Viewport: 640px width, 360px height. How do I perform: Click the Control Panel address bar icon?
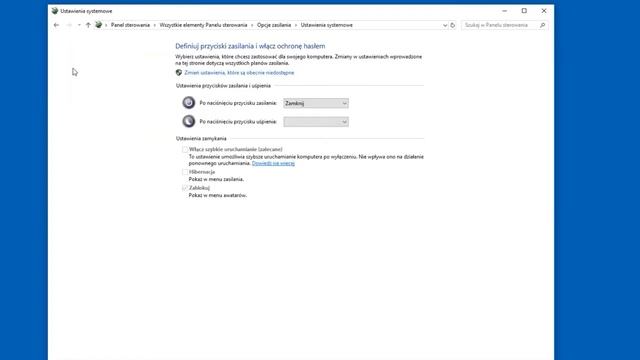[98, 25]
